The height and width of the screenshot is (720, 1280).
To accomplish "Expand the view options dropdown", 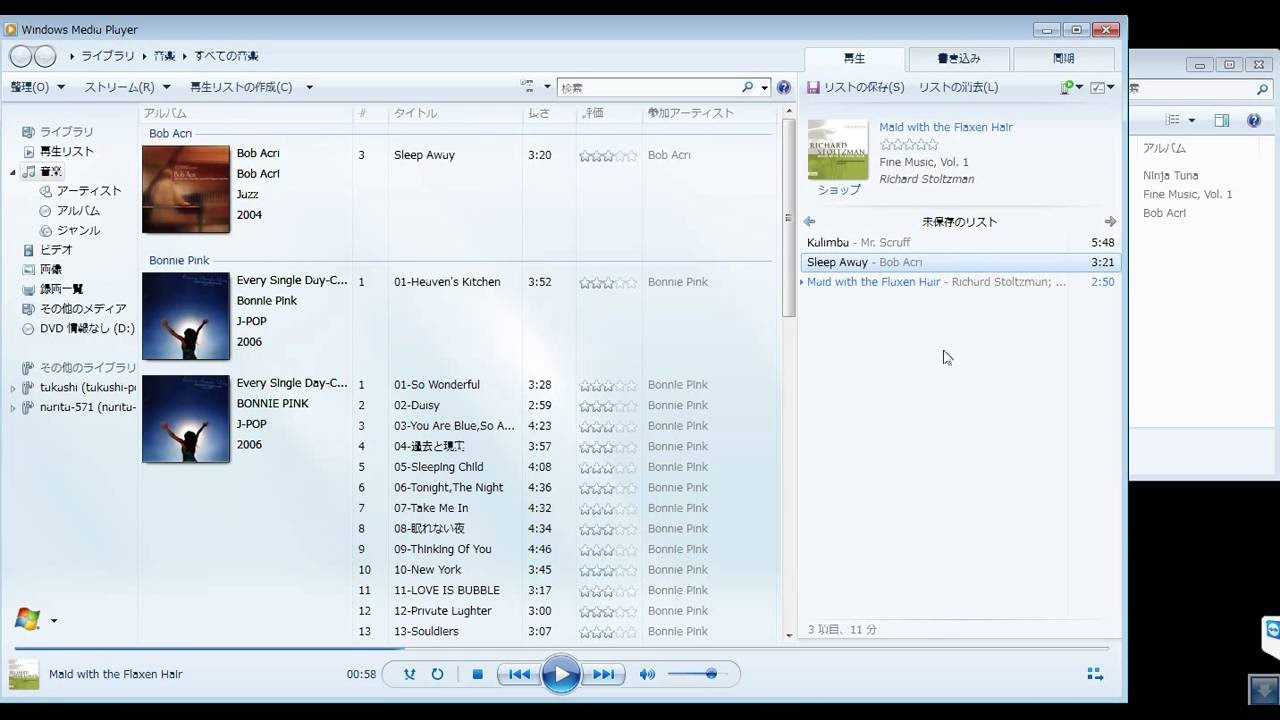I will click(x=536, y=87).
